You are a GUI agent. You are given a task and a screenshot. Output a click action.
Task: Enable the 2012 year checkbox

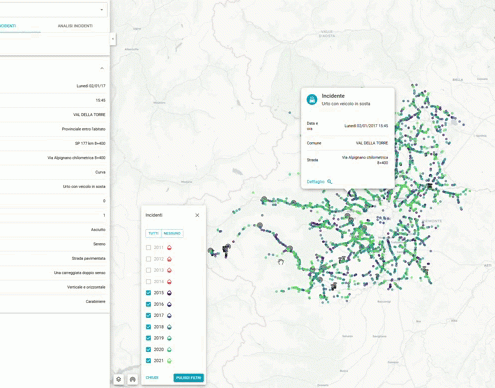pyautogui.click(x=148, y=259)
